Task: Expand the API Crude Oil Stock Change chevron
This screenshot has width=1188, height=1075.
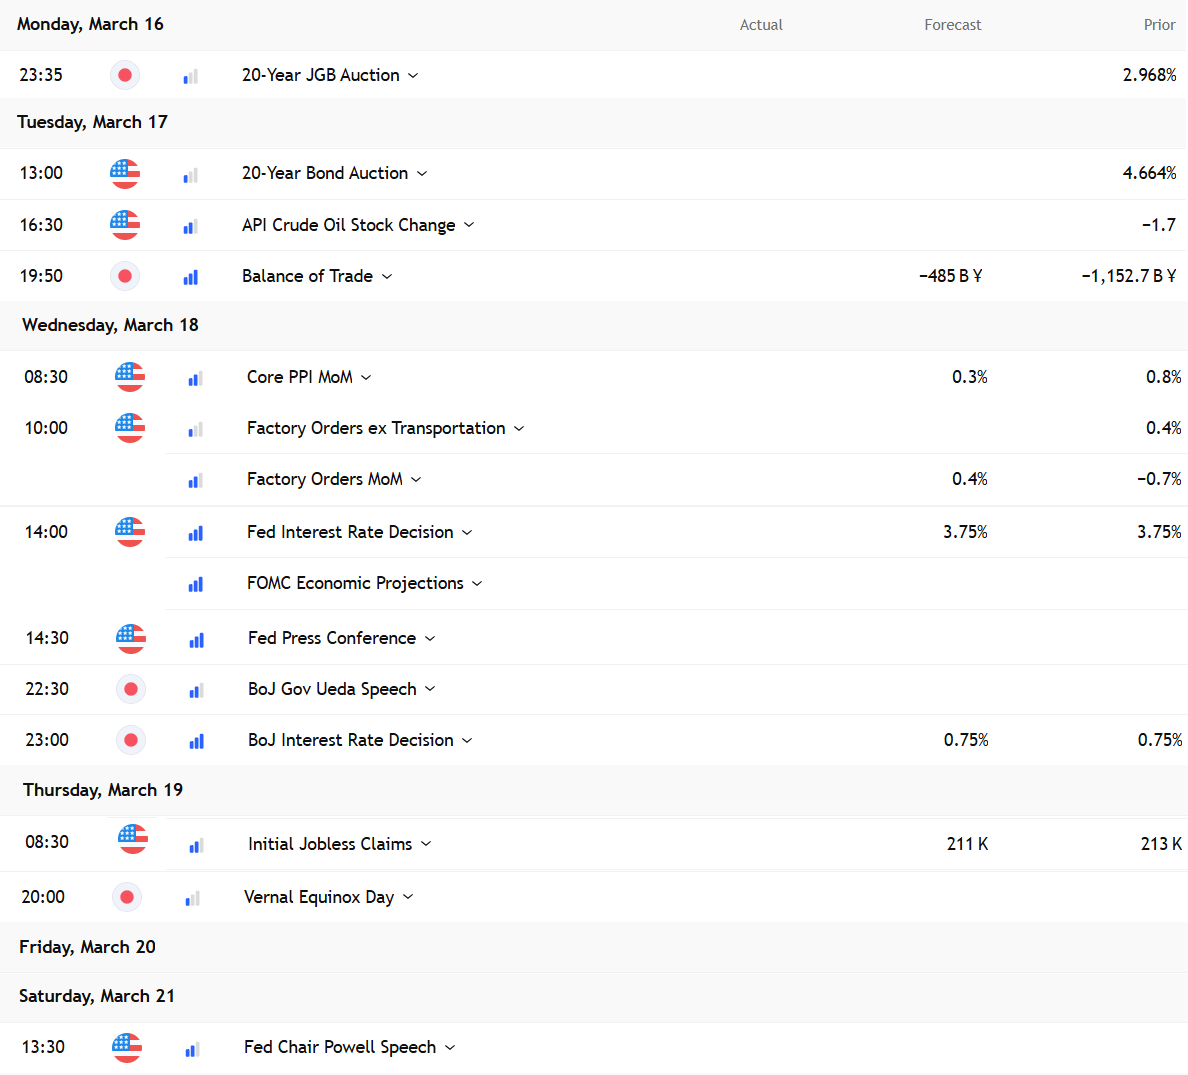Action: coord(469,225)
